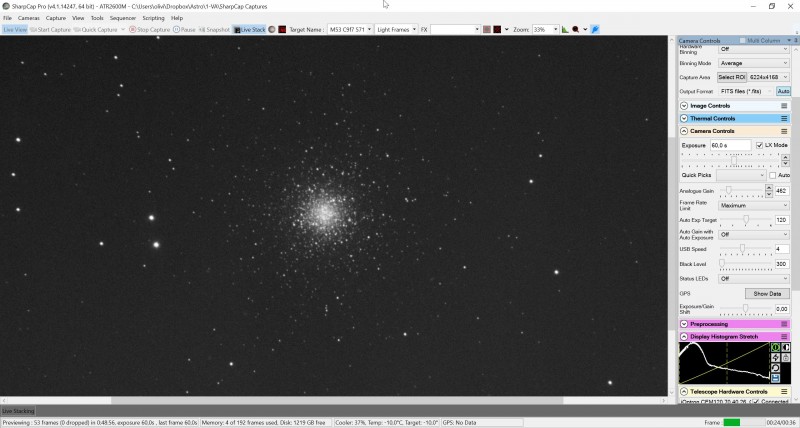Viewport: 800px width, 428px height.
Task: Click the lightning bolt auto stretch icon
Action: pos(776,358)
